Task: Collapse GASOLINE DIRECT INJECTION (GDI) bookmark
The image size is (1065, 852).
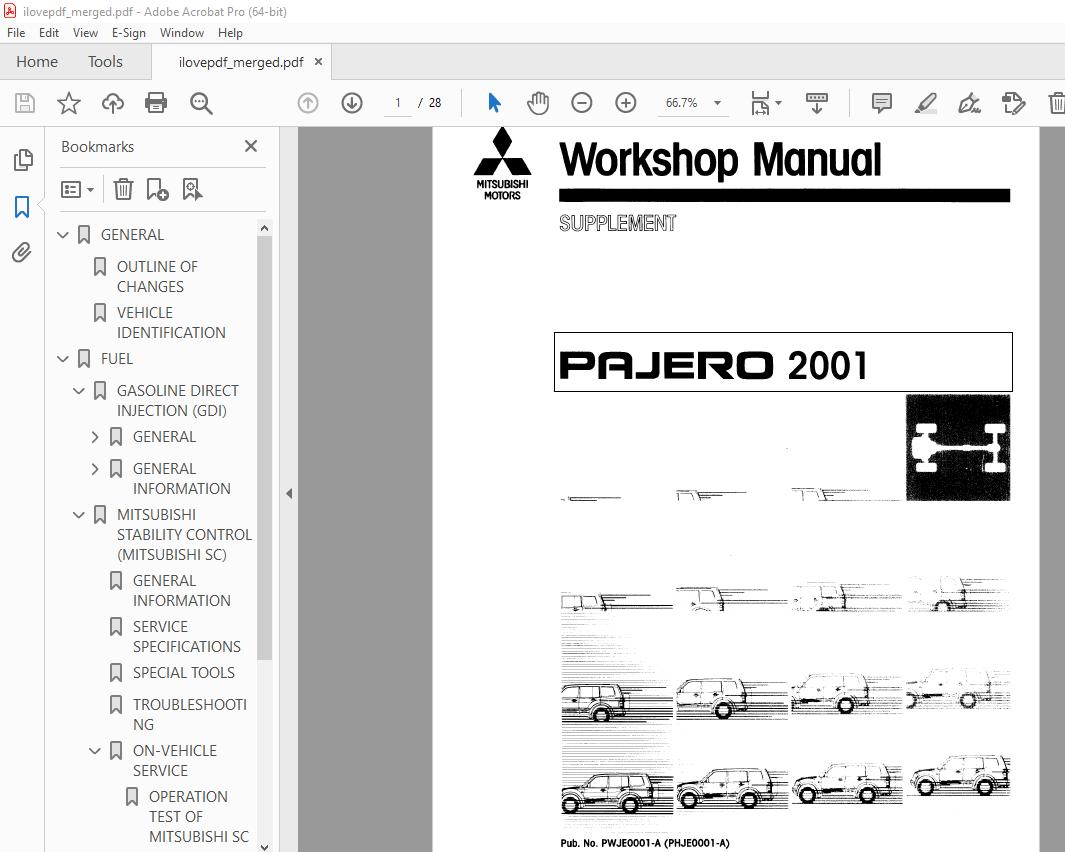Action: click(79, 391)
